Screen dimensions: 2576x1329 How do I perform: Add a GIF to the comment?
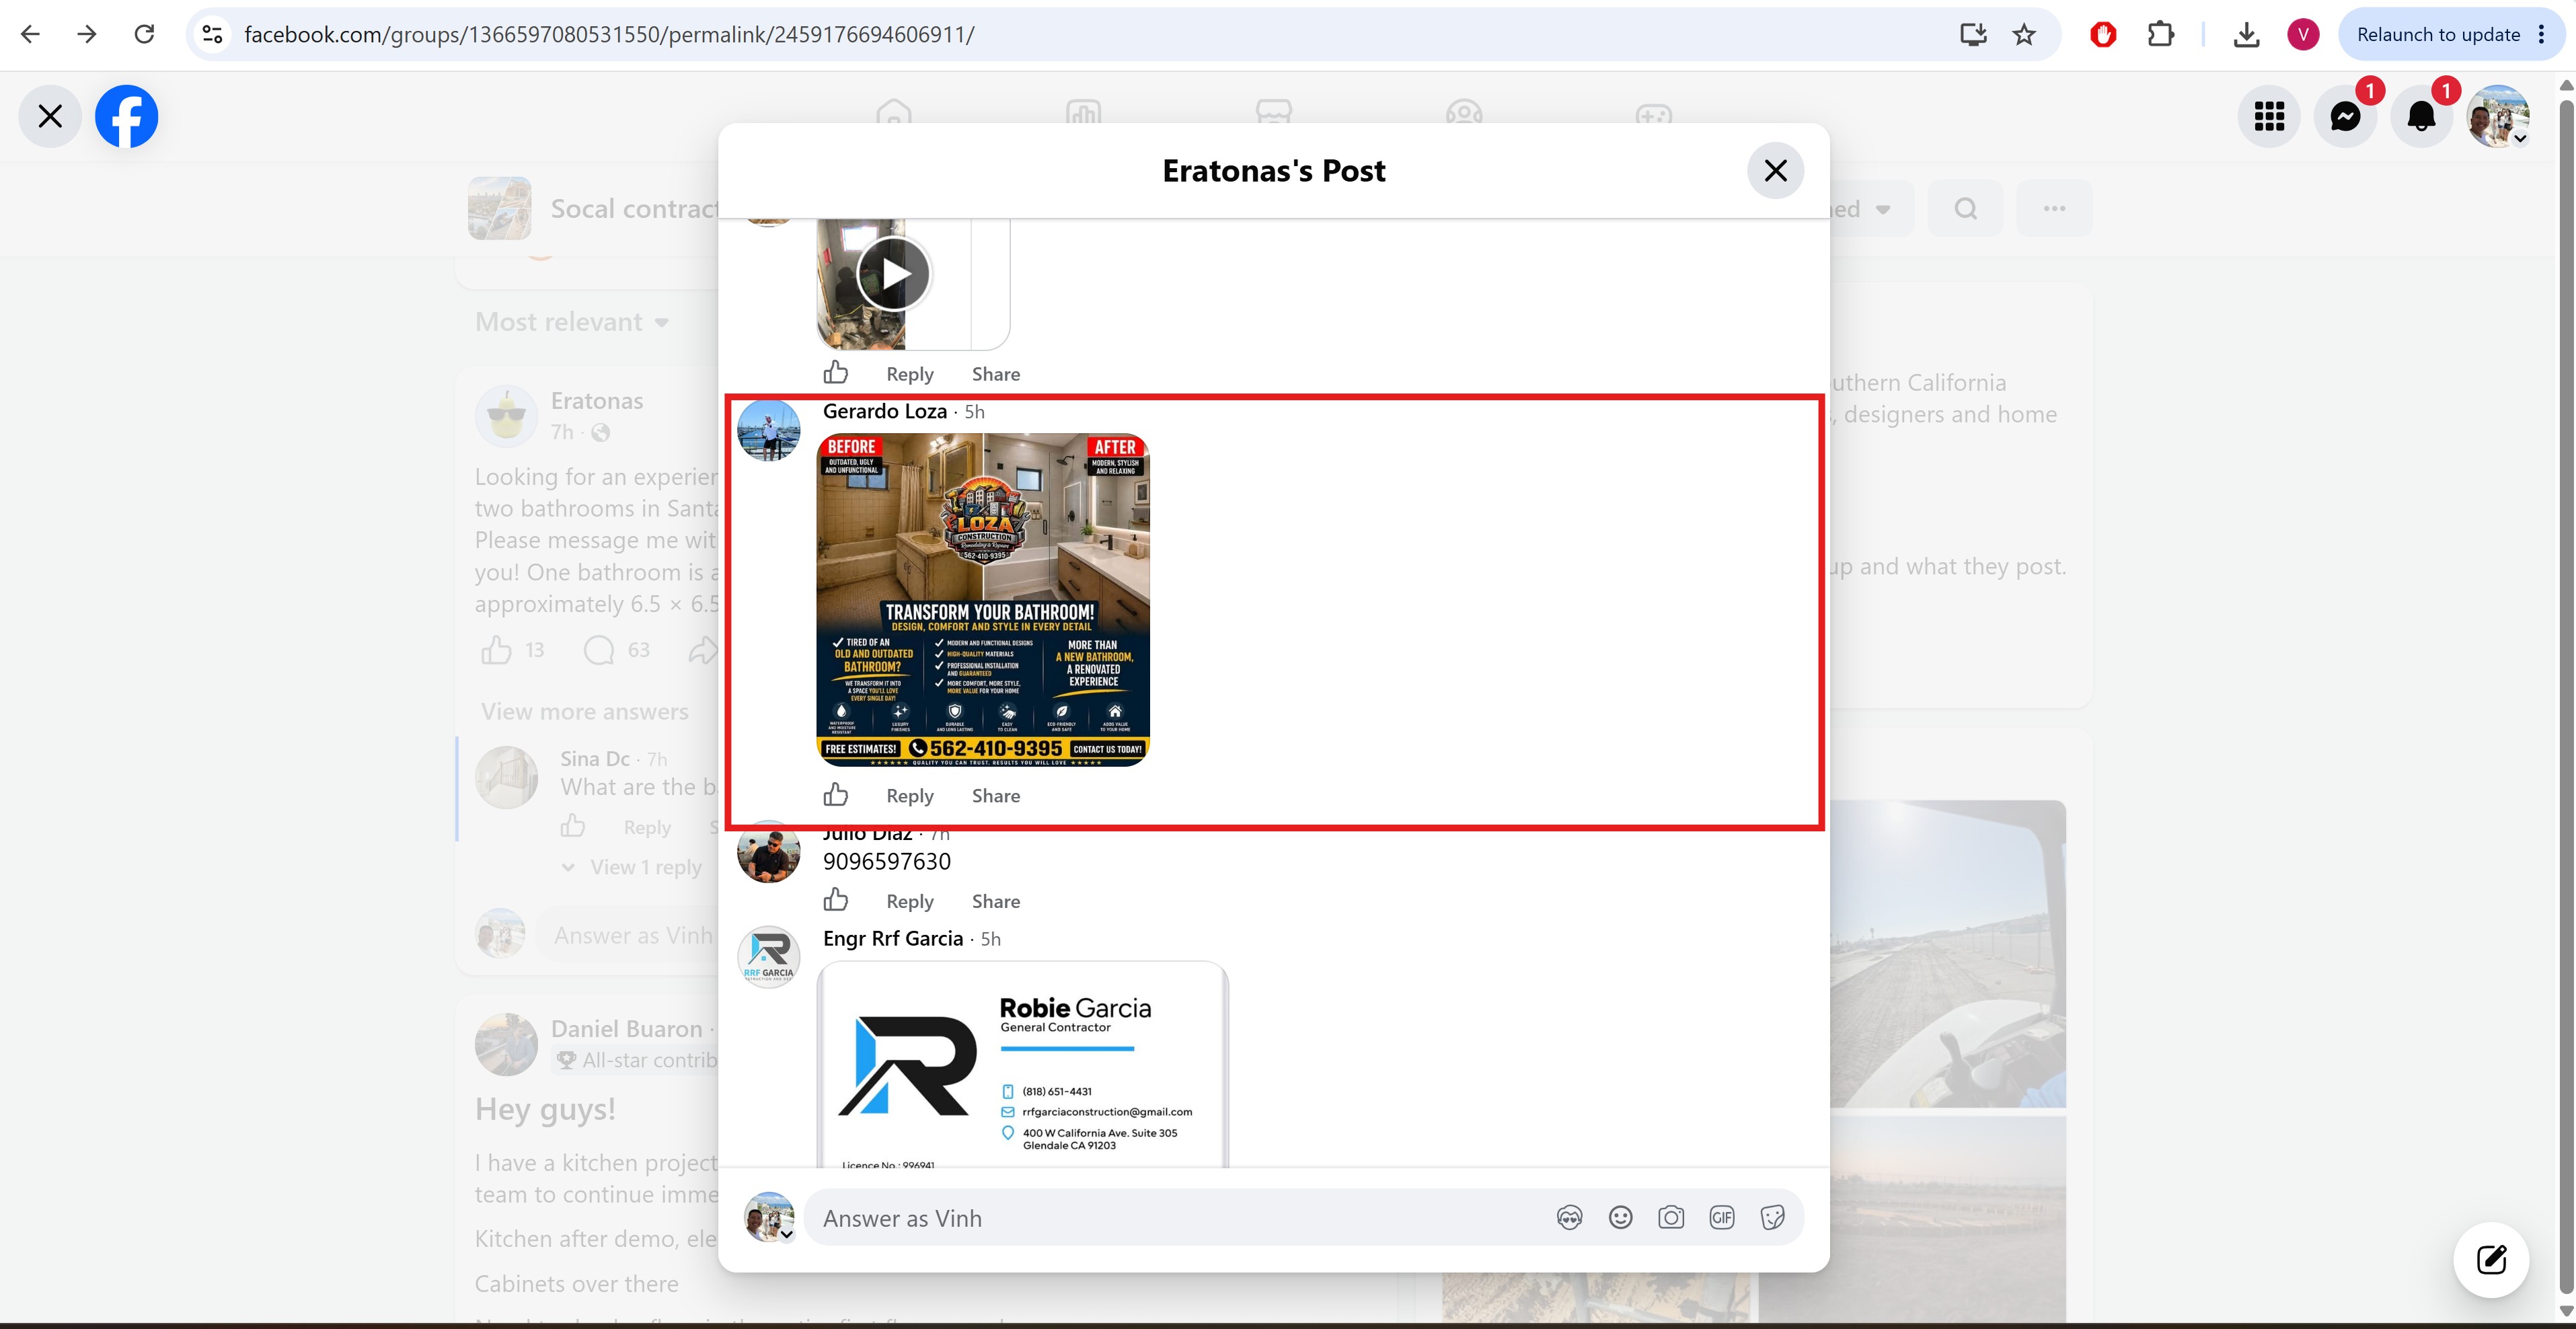pos(1722,1217)
